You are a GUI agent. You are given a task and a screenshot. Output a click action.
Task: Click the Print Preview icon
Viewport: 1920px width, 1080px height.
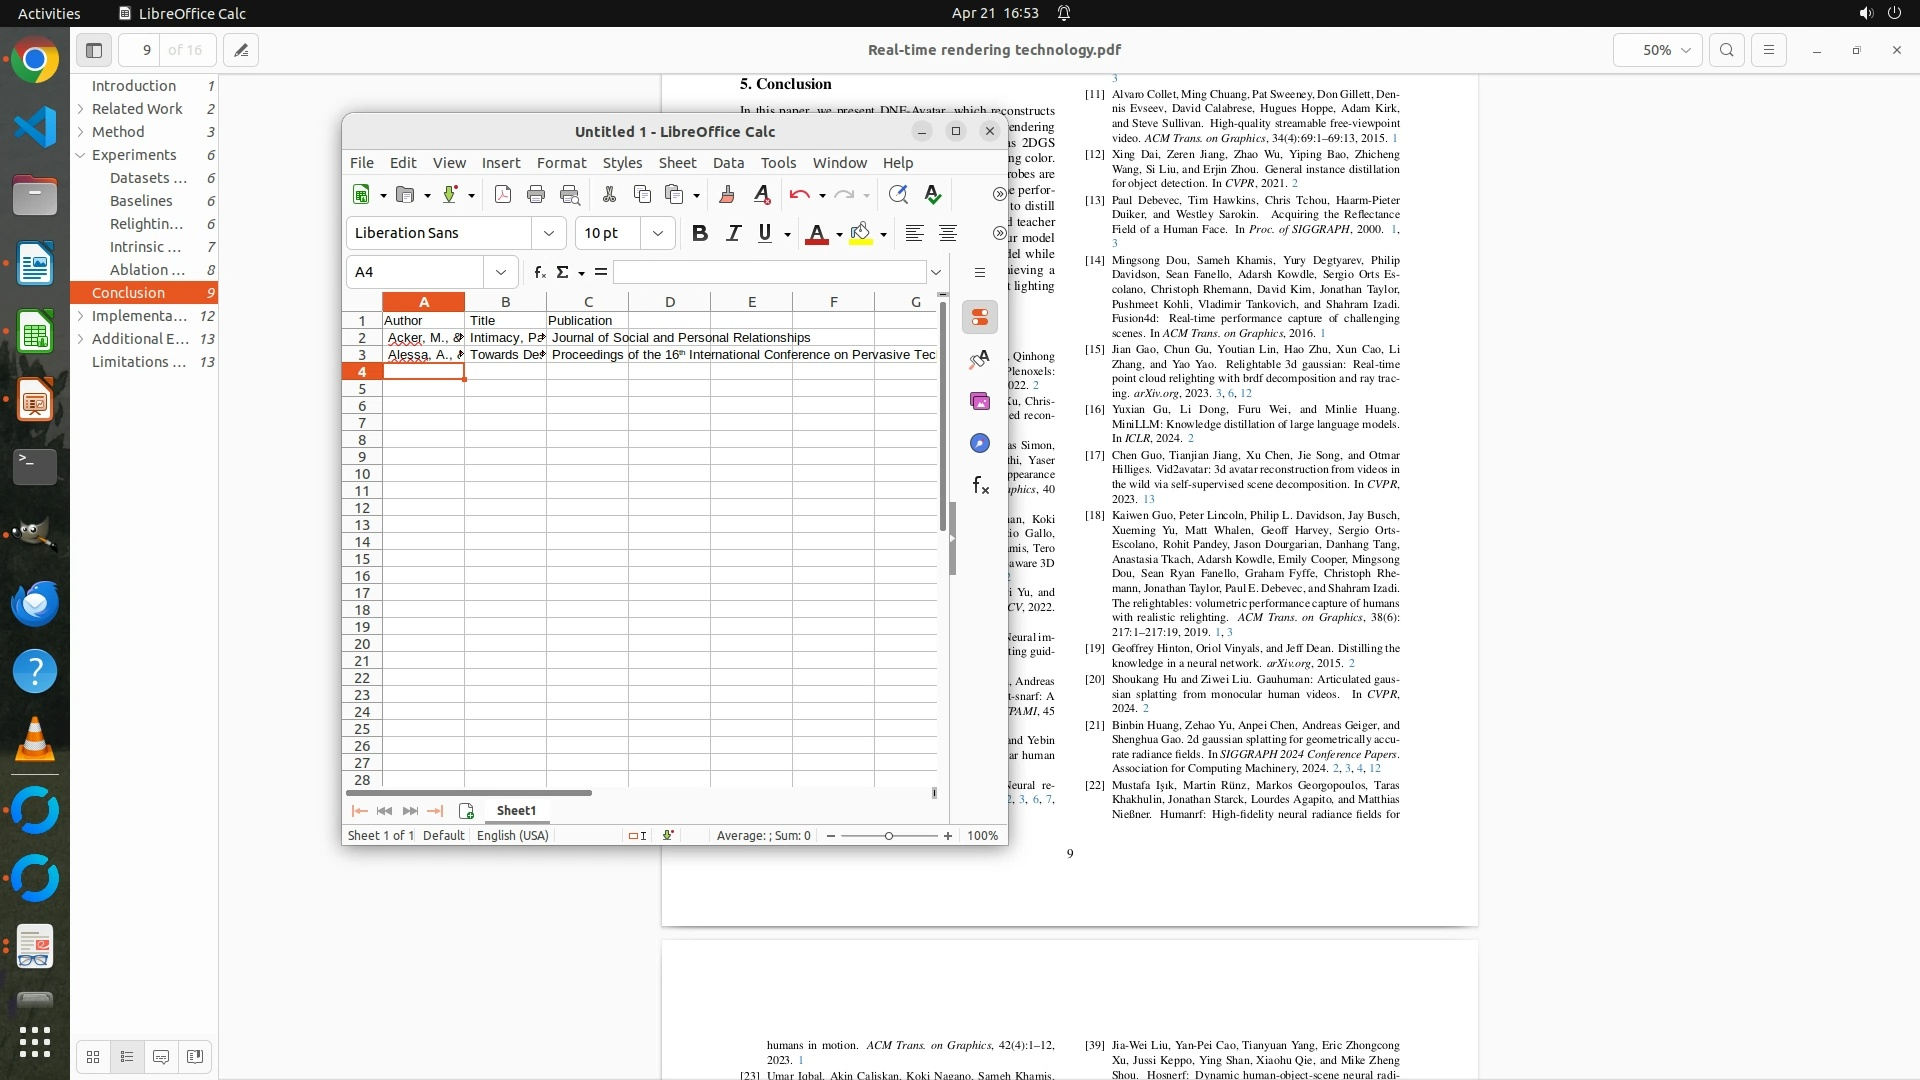(x=570, y=195)
